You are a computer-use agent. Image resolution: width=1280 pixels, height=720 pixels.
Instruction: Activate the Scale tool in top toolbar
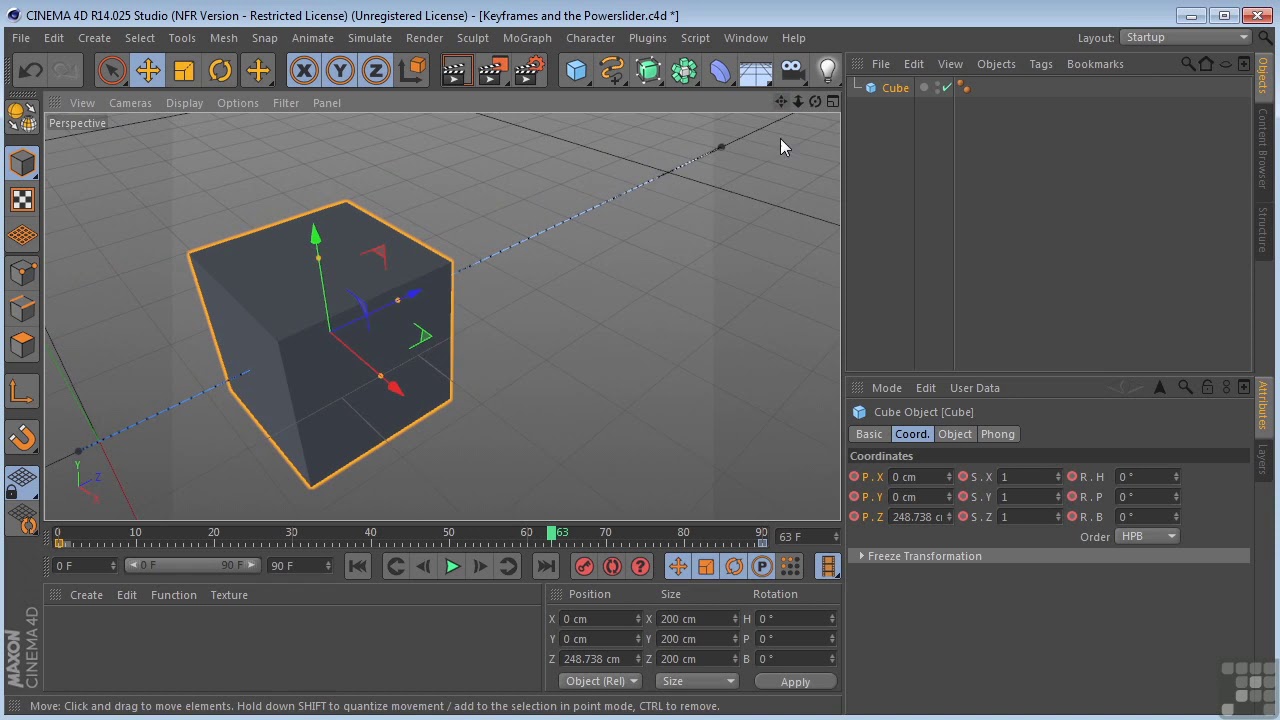pyautogui.click(x=184, y=70)
